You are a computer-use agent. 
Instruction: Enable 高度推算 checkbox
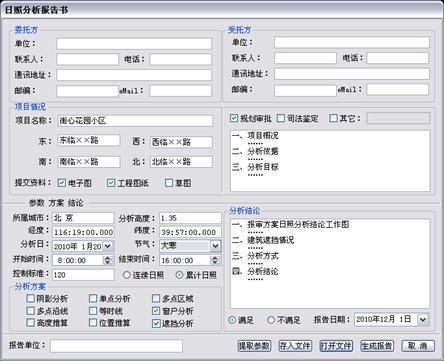pos(31,323)
